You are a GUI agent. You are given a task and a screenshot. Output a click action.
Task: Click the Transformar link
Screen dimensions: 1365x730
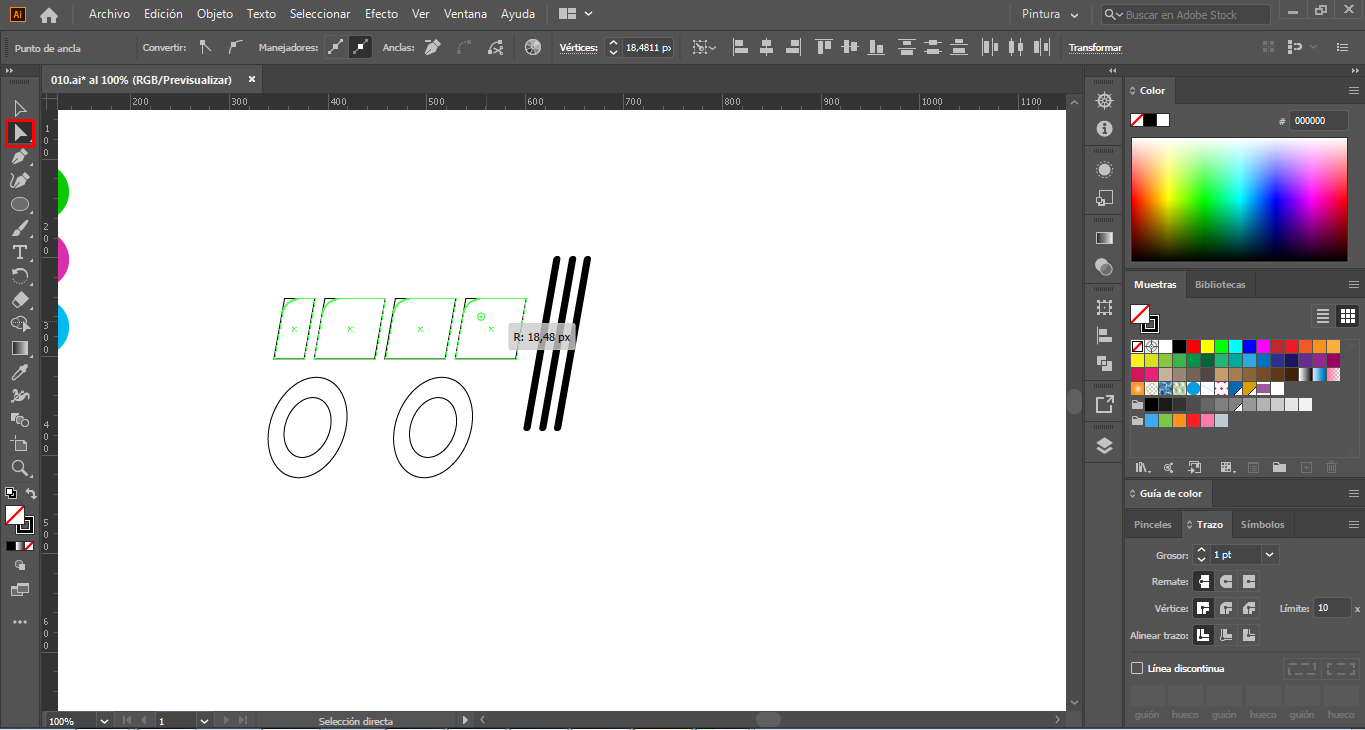pyautogui.click(x=1095, y=48)
